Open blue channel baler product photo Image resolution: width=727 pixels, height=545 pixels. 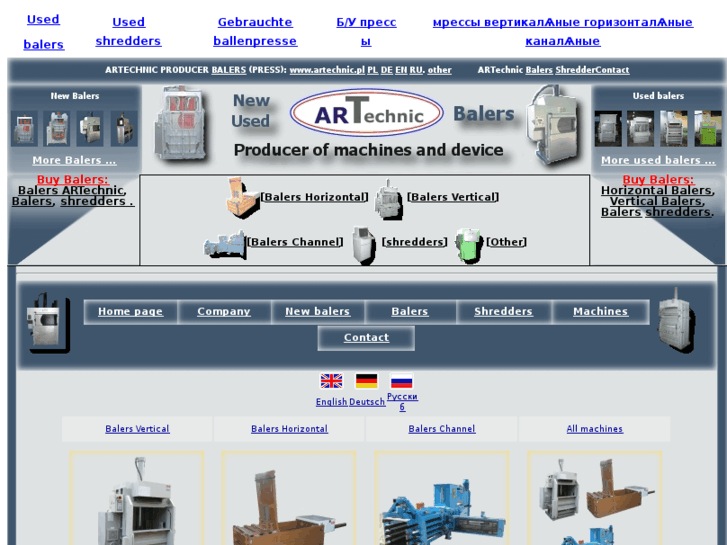442,498
